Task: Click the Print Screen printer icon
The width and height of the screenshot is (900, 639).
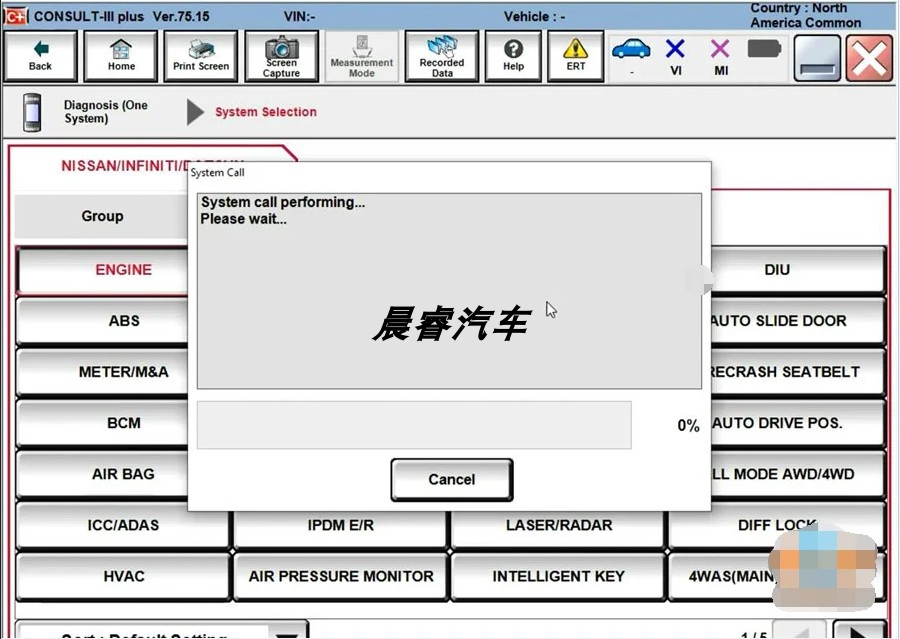Action: click(201, 56)
